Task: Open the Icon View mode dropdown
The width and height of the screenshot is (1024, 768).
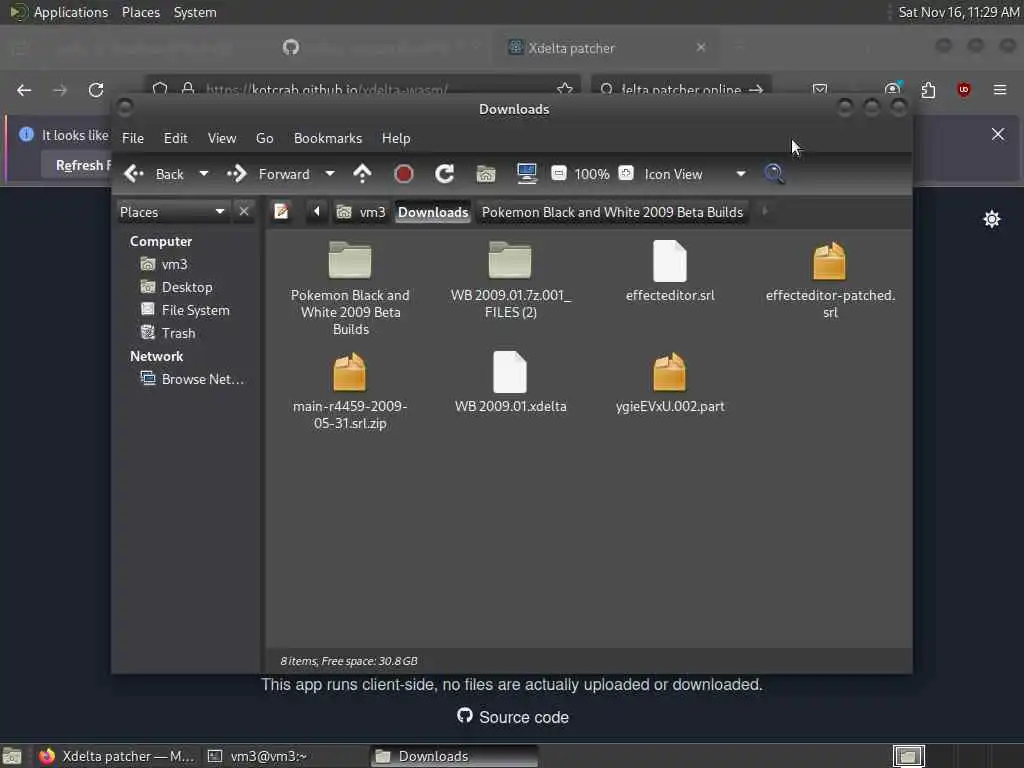Action: point(695,174)
